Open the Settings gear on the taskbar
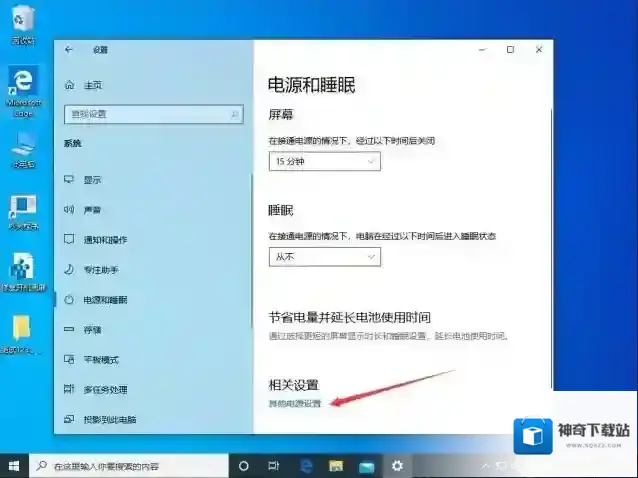The height and width of the screenshot is (478, 638). 397,466
